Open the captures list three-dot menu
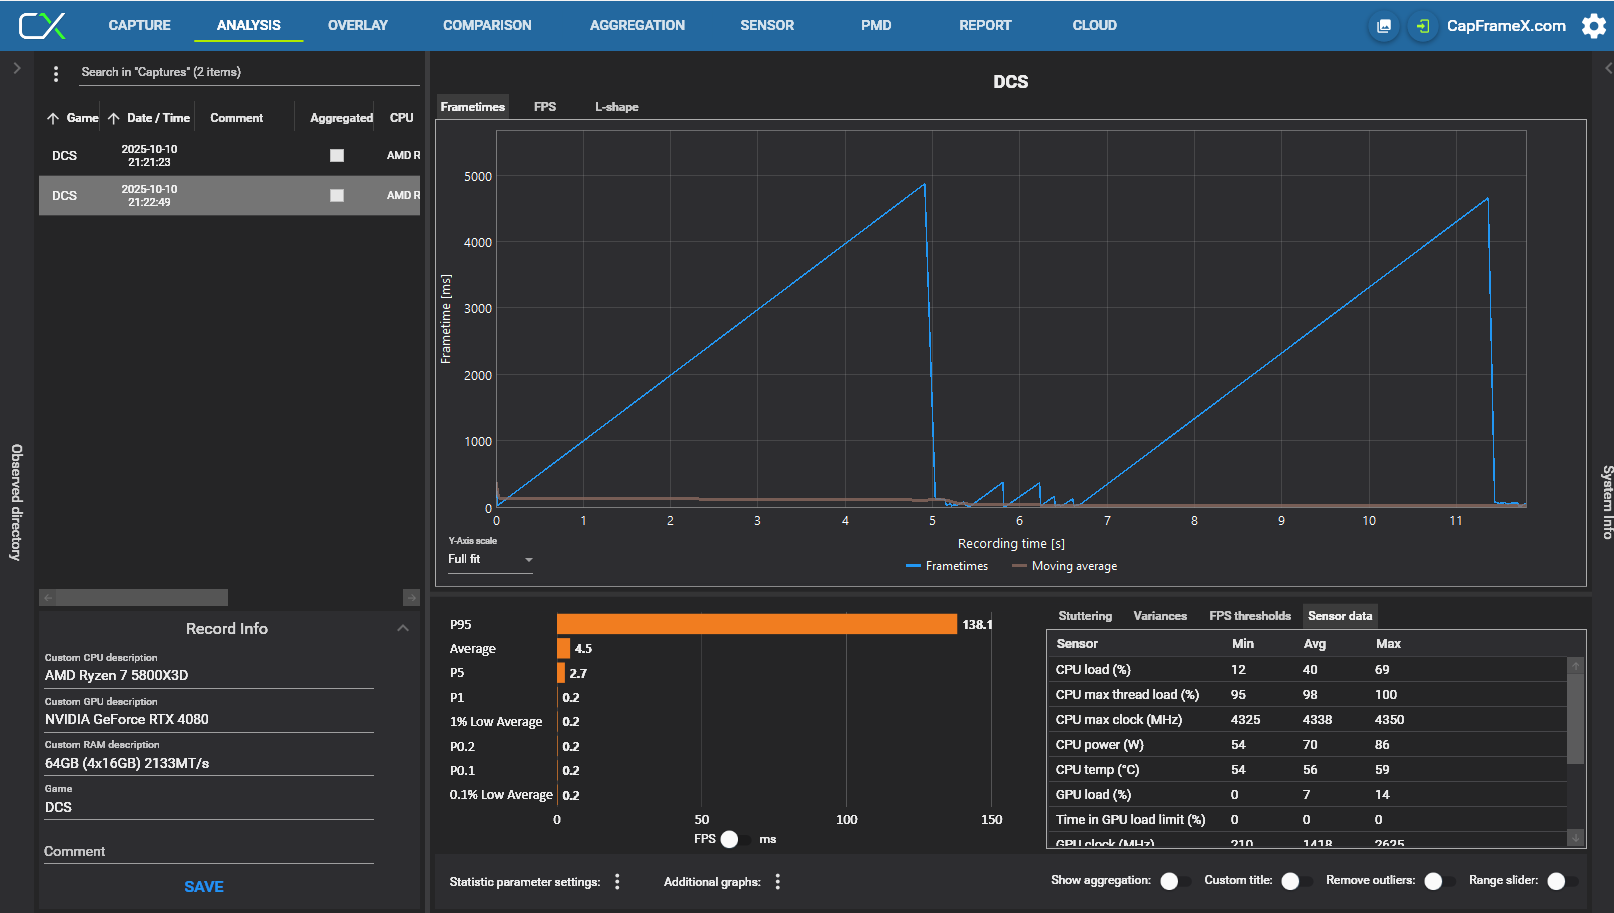Image resolution: width=1614 pixels, height=913 pixels. [x=56, y=73]
